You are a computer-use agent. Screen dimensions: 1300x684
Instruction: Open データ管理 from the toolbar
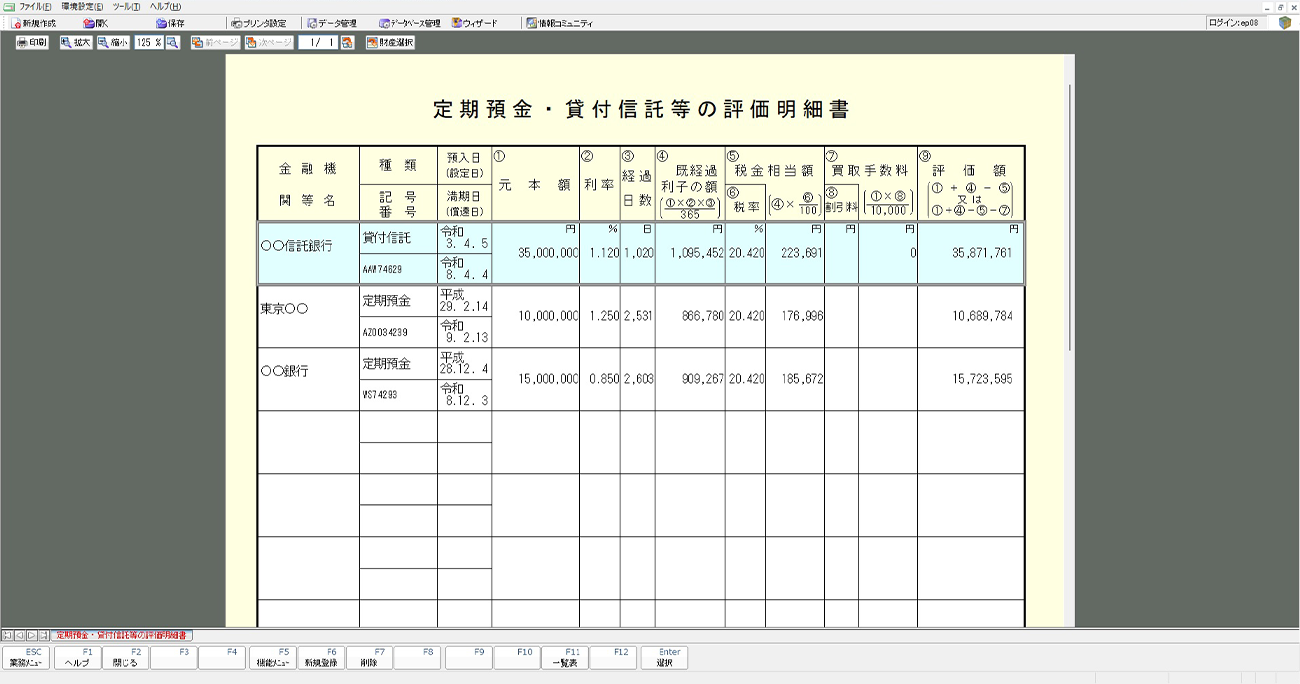click(331, 23)
